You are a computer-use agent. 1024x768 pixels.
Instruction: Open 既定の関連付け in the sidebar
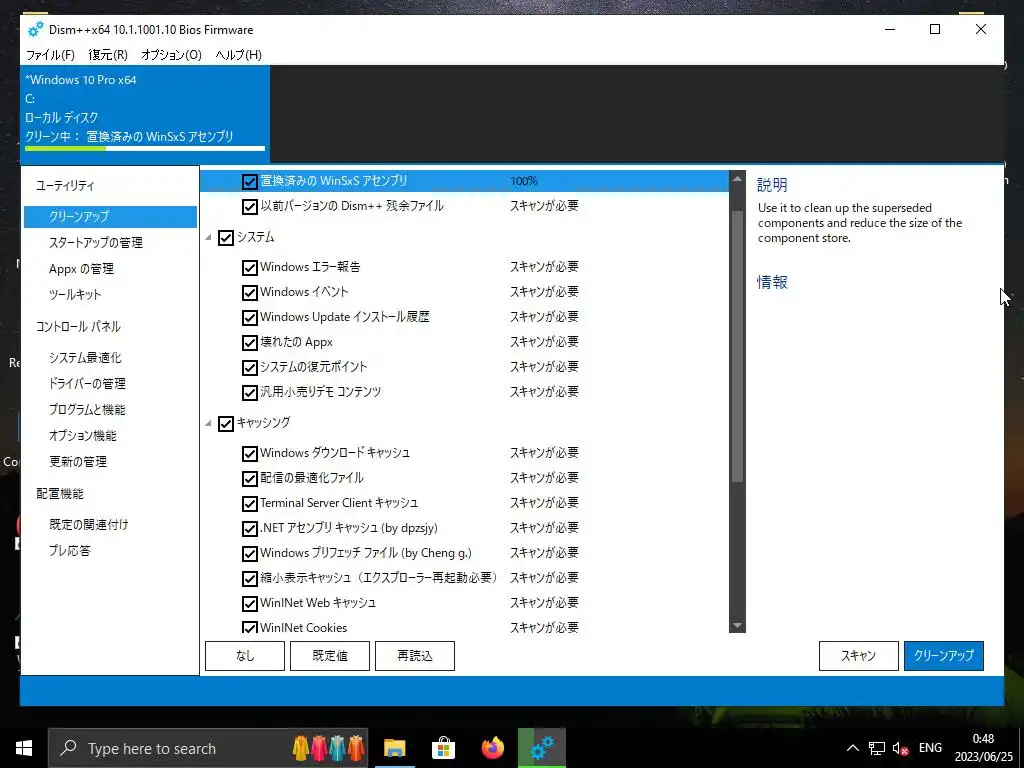pos(89,524)
